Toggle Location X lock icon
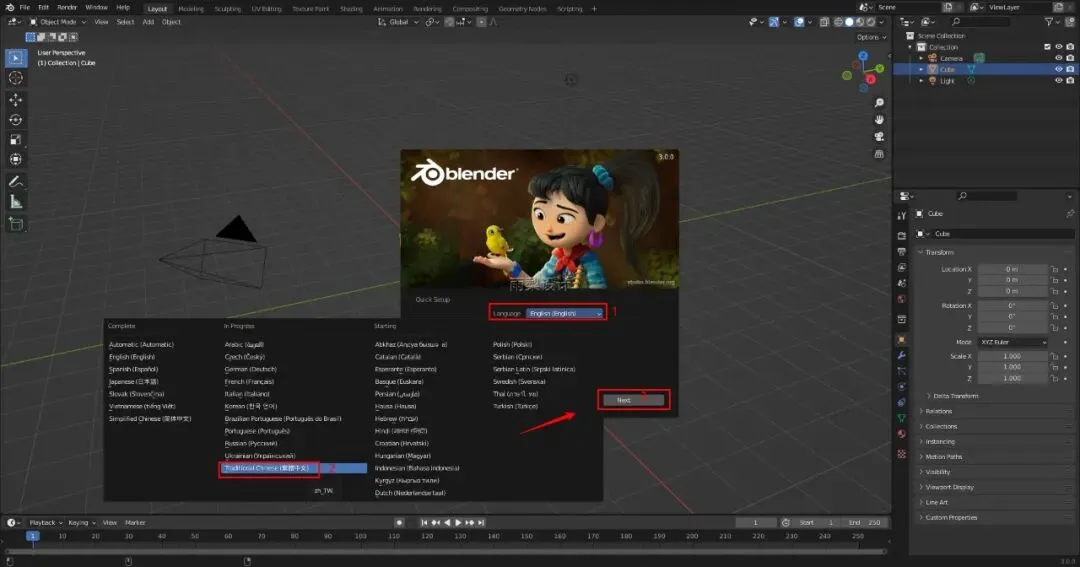This screenshot has height=567, width=1080. 1054,269
